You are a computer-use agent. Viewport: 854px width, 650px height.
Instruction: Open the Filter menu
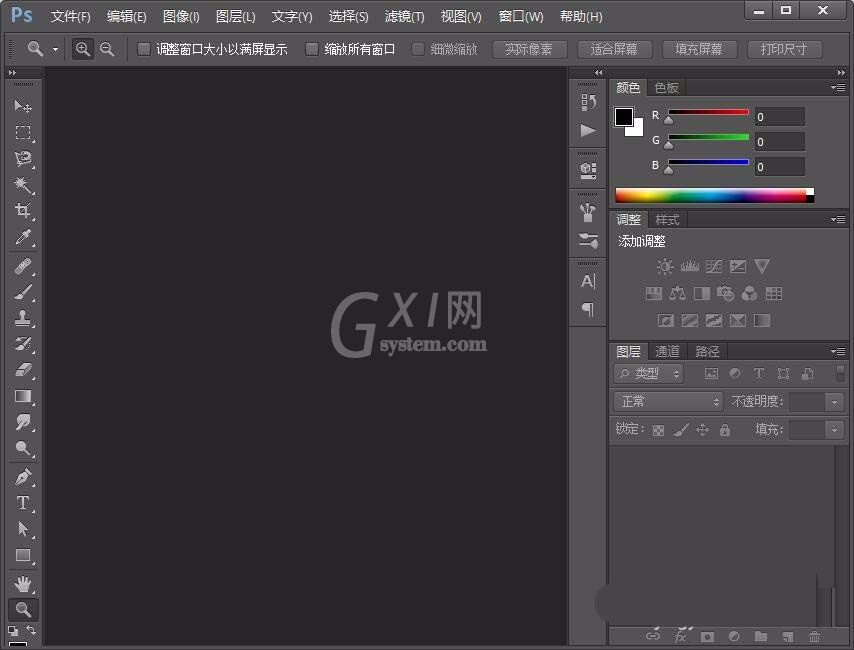tap(404, 17)
